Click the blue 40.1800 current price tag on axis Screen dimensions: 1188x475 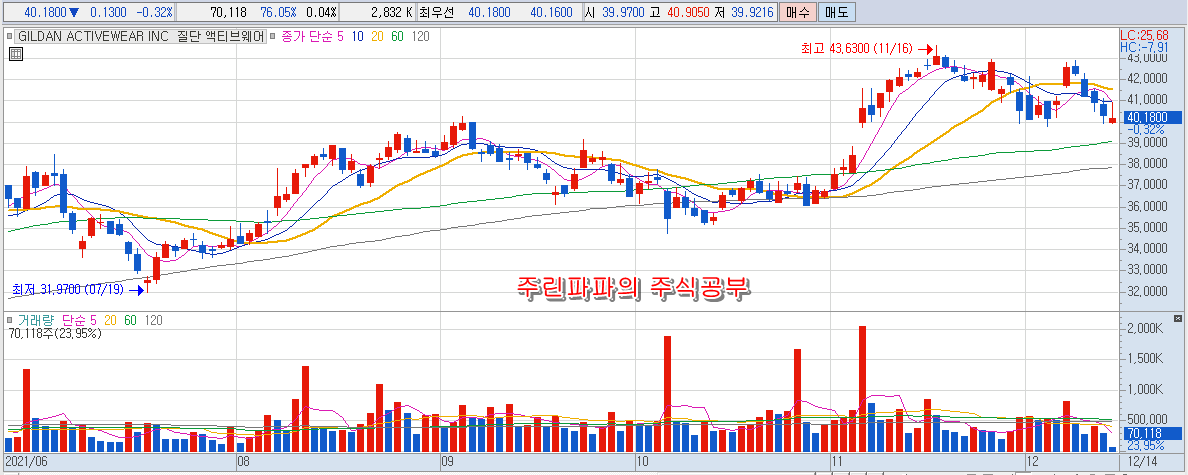1150,117
